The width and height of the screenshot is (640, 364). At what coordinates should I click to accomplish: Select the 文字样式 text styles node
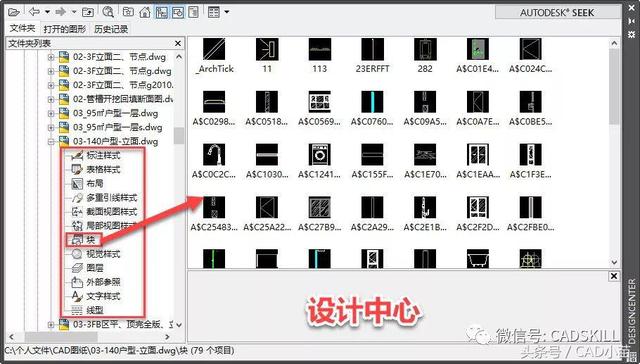point(103,296)
